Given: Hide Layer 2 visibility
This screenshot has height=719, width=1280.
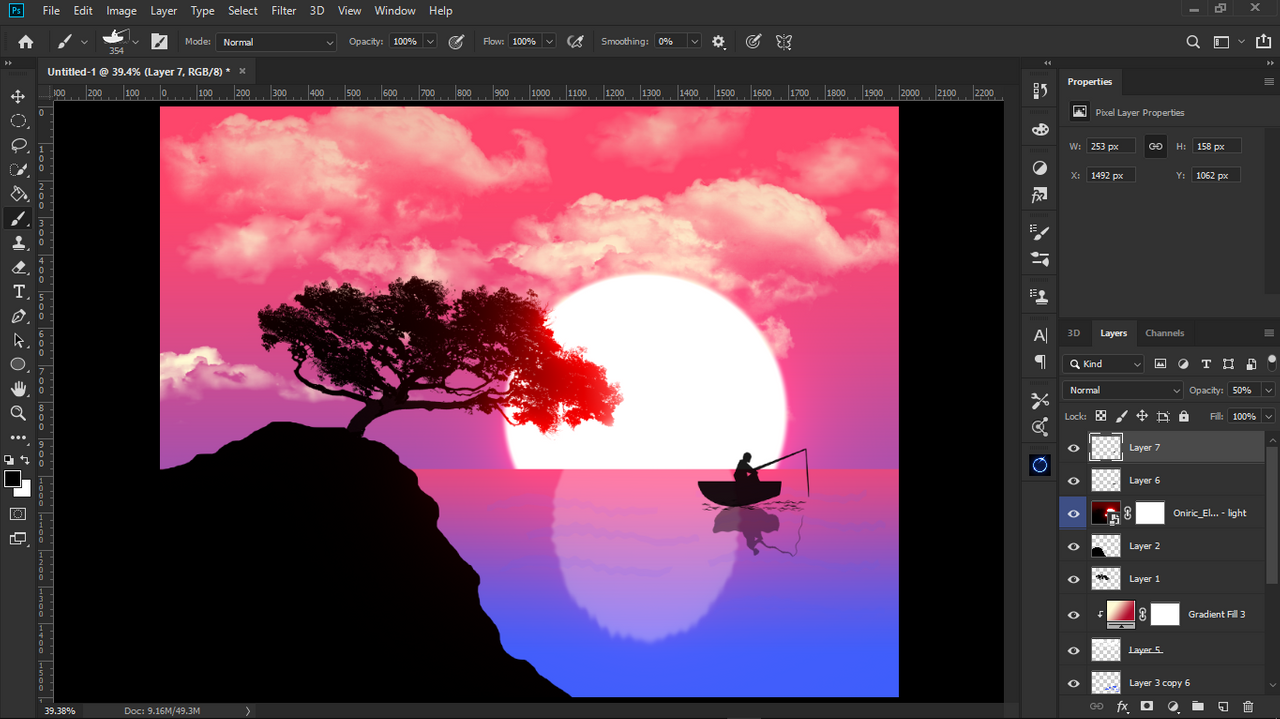Looking at the screenshot, I should pos(1074,546).
